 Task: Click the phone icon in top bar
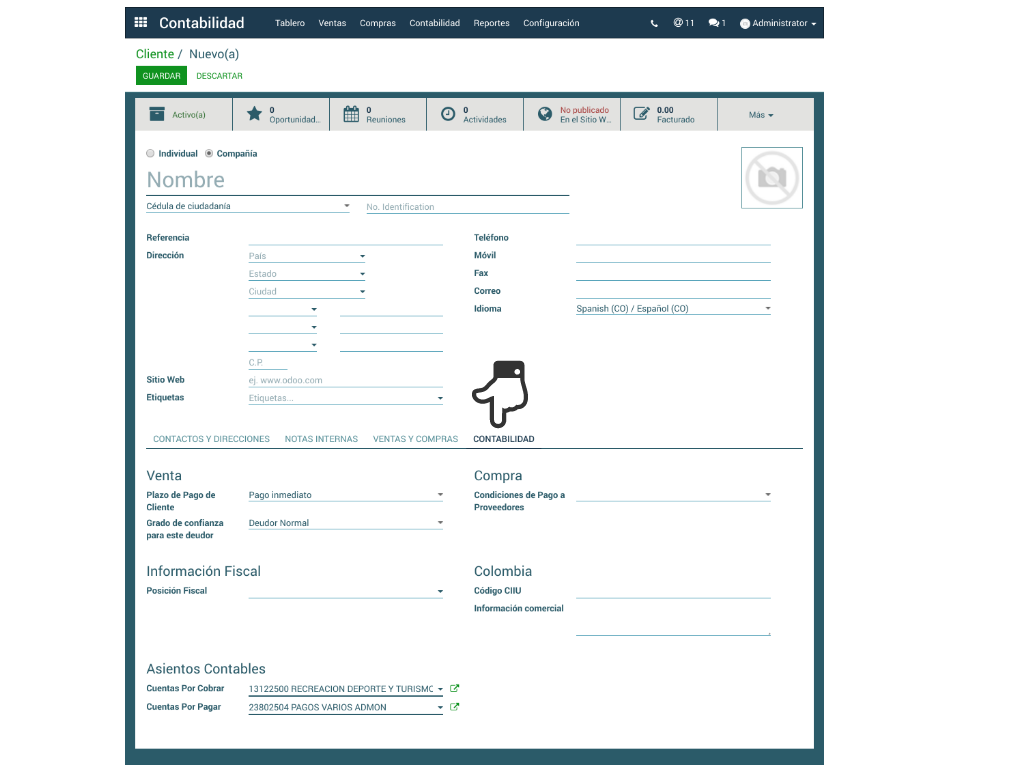pos(654,23)
